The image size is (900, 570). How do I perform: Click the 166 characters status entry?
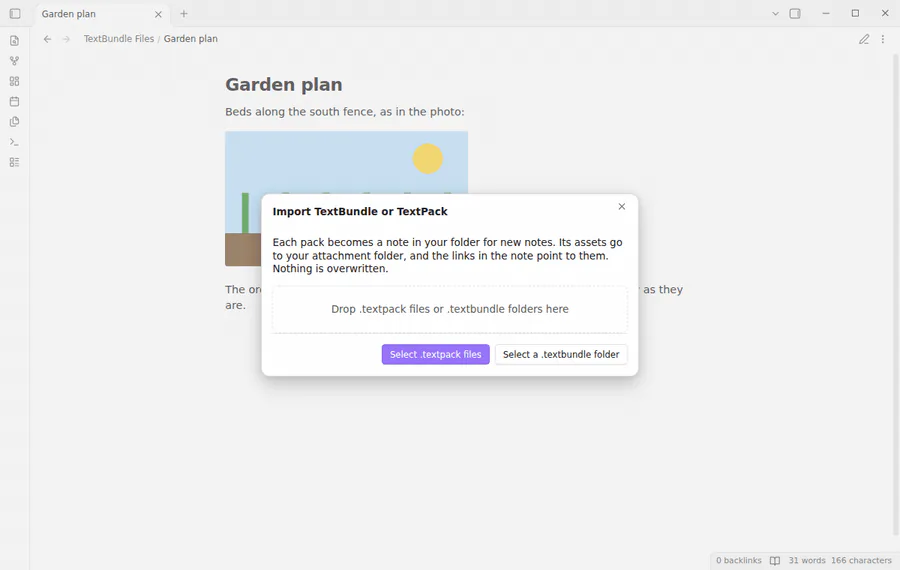[861, 560]
